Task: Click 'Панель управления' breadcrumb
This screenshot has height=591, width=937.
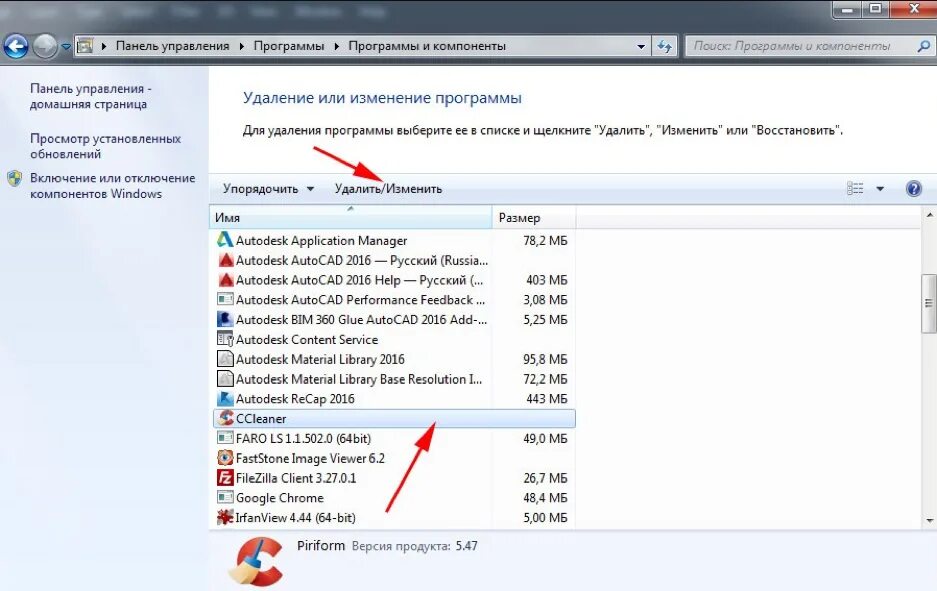Action: [x=172, y=46]
